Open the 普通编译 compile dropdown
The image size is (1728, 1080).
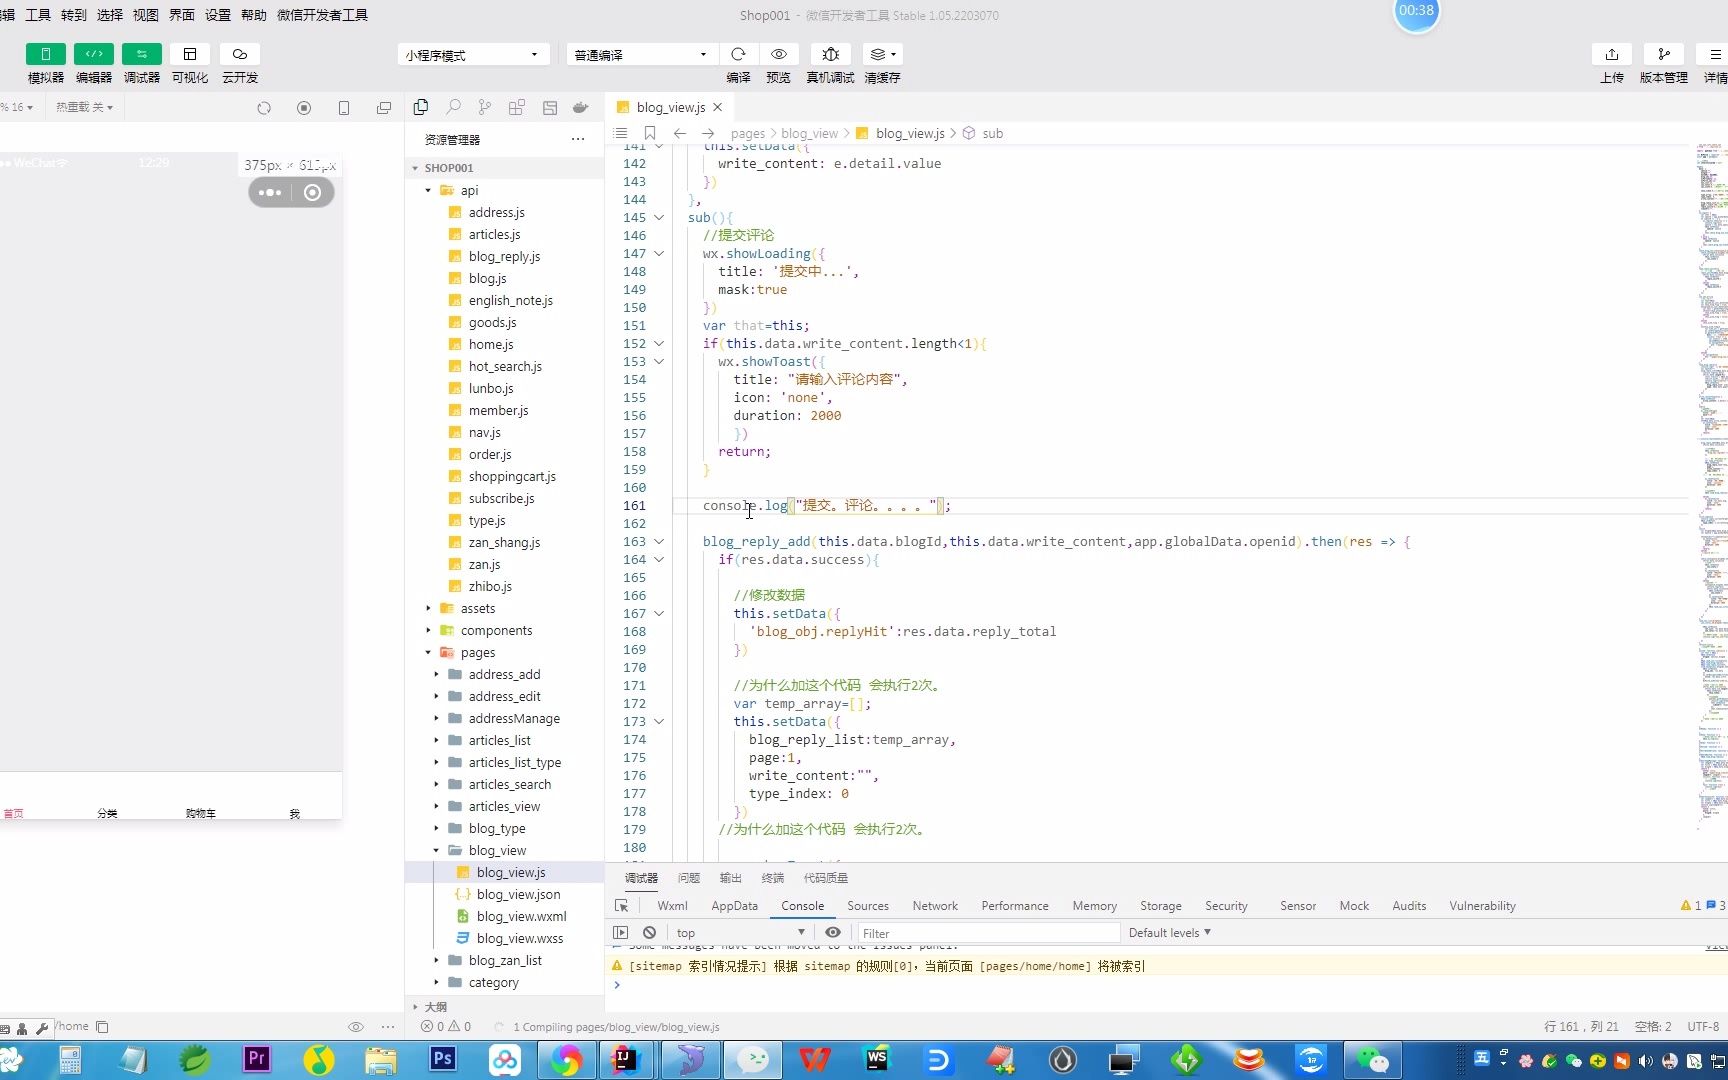point(641,55)
